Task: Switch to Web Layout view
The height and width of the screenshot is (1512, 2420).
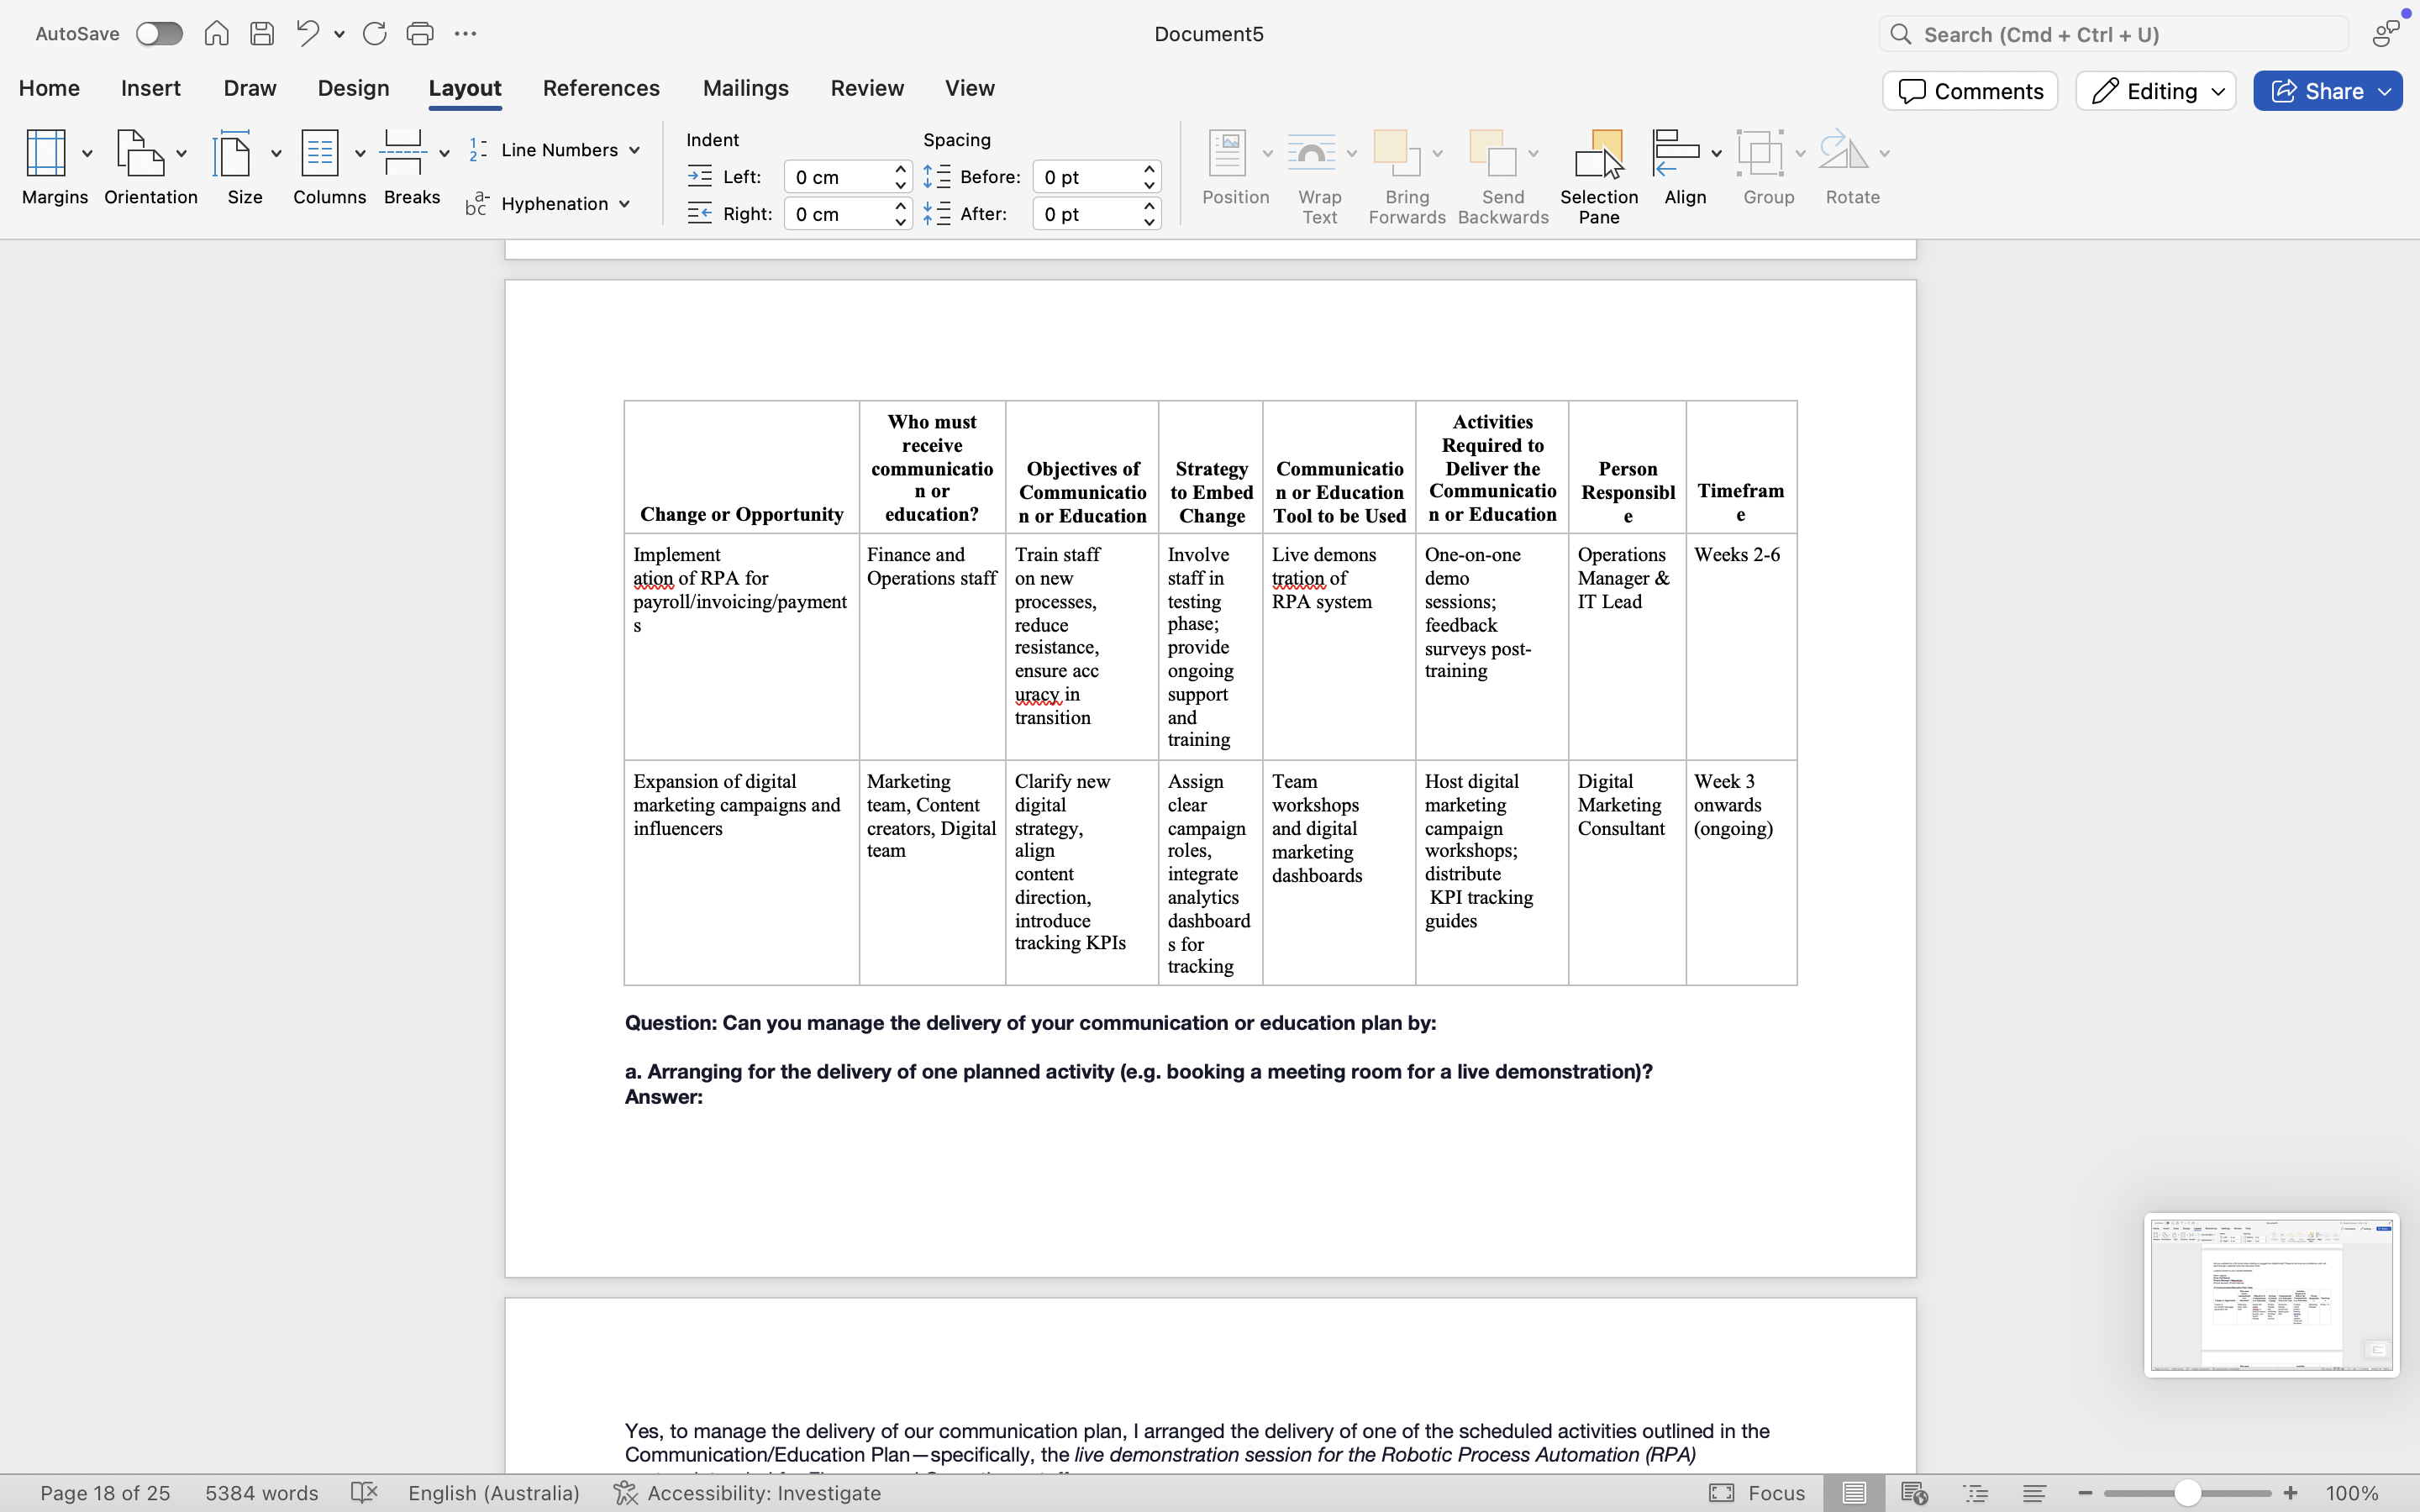Action: tap(1914, 1493)
